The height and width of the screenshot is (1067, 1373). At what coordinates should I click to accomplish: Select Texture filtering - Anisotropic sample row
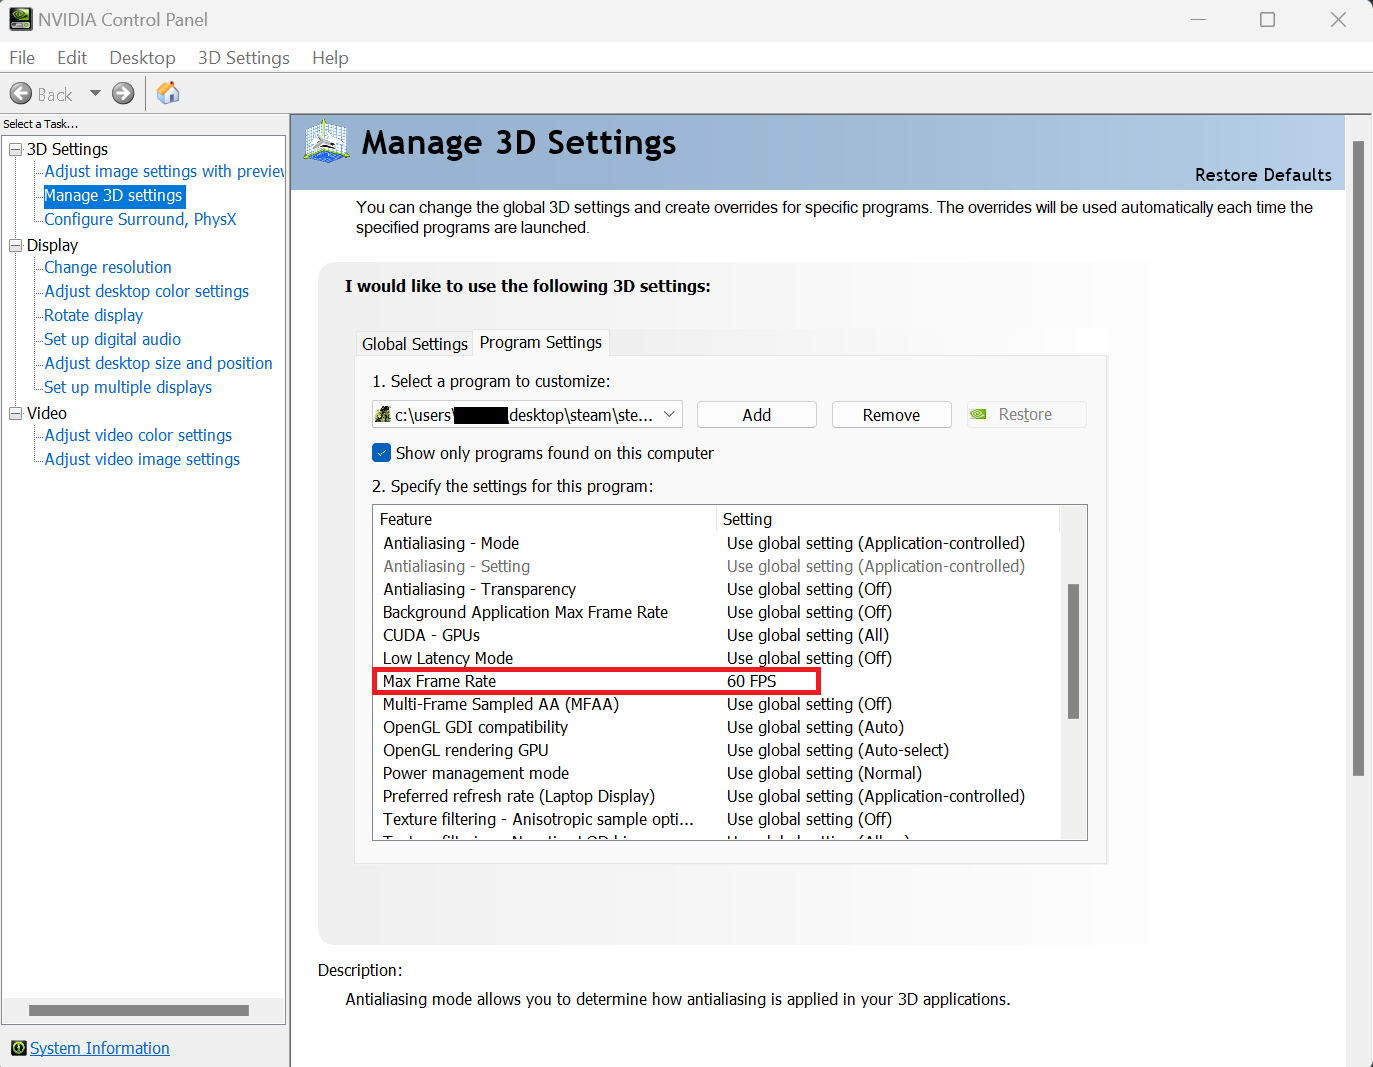coord(716,819)
